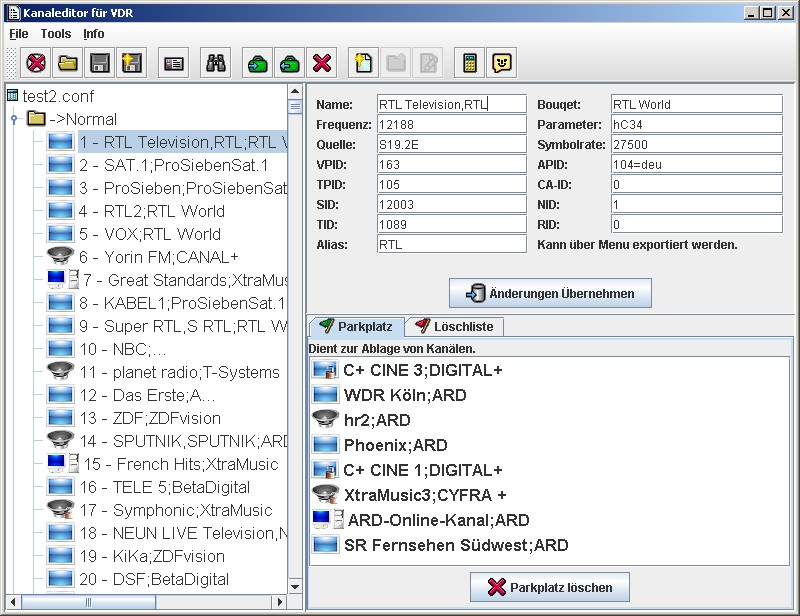Select Phoenix;ARD in the Parkplatz list
Viewport: 800px width, 616px height.
(395, 445)
